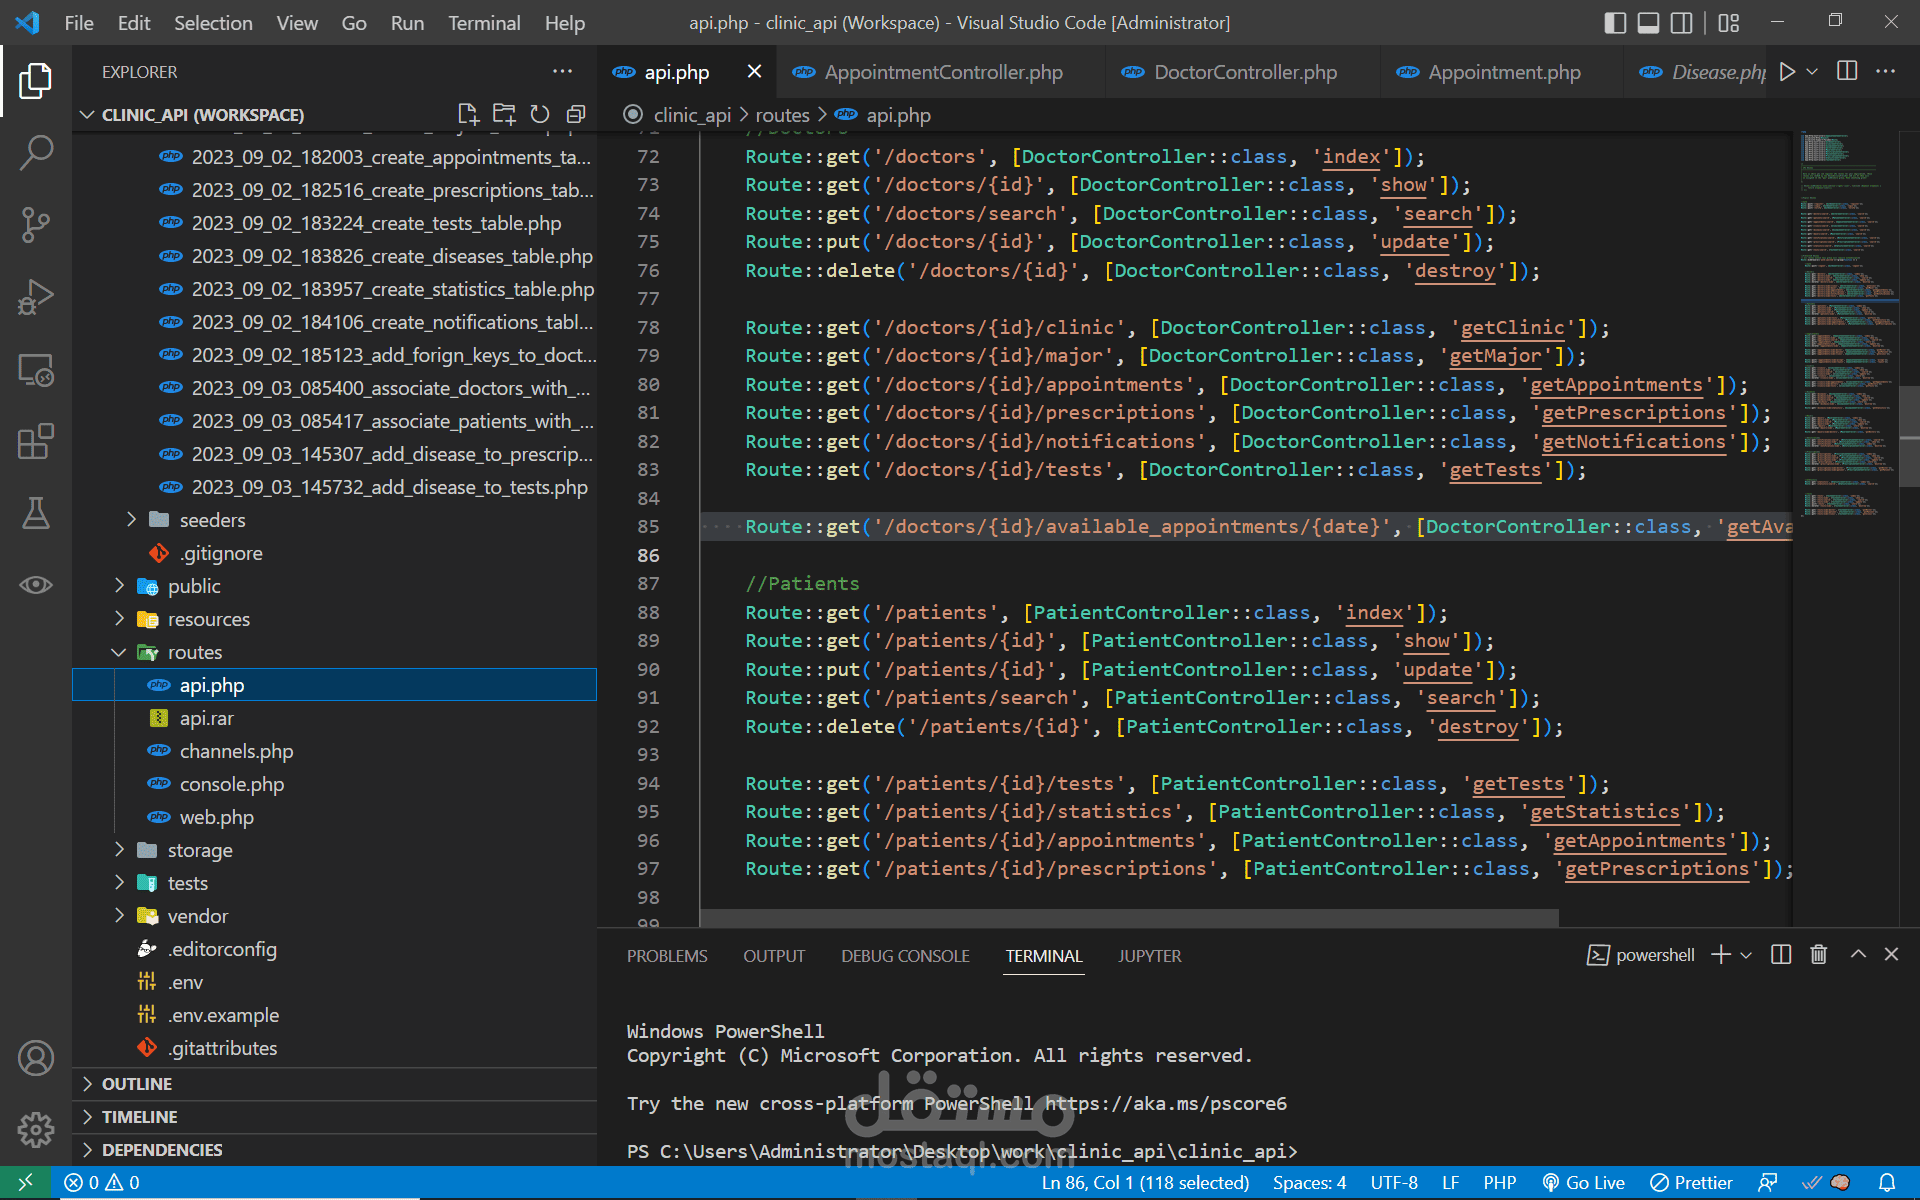
Task: Click the code minimap
Action: (1848, 325)
